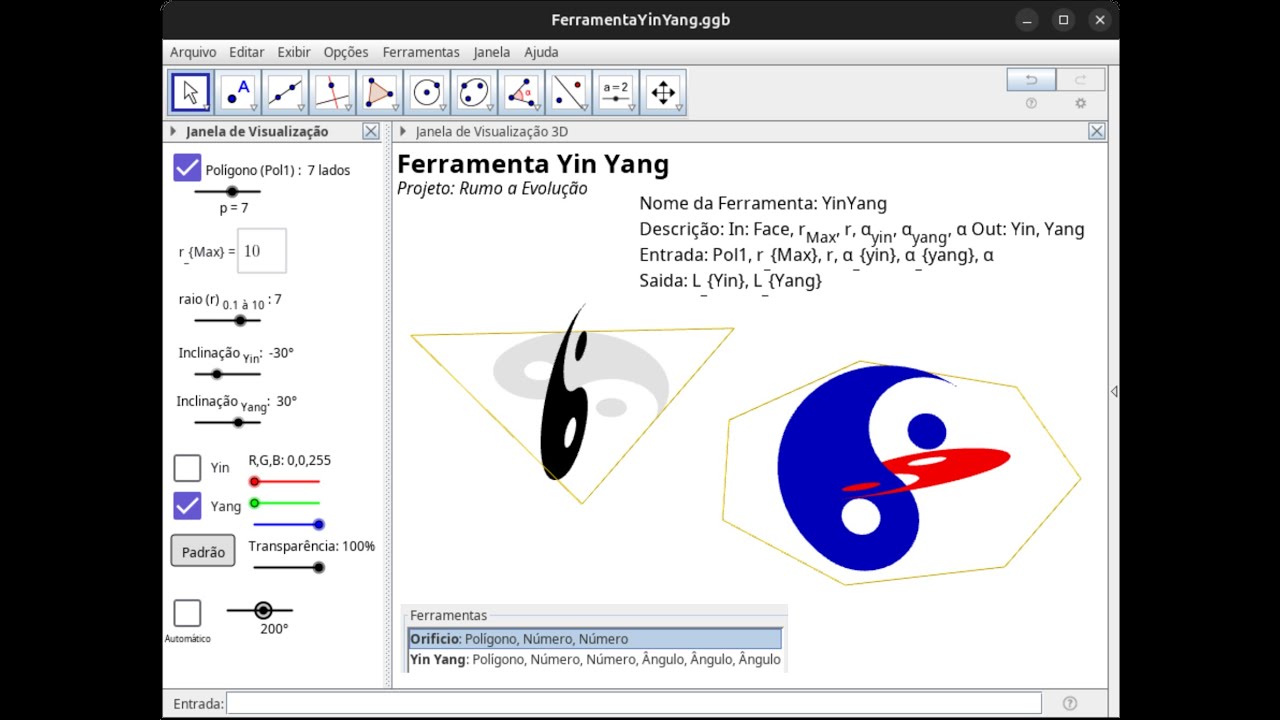1280x720 pixels.
Task: Open the Polygon tool dropdown arrow
Action: (x=395, y=108)
